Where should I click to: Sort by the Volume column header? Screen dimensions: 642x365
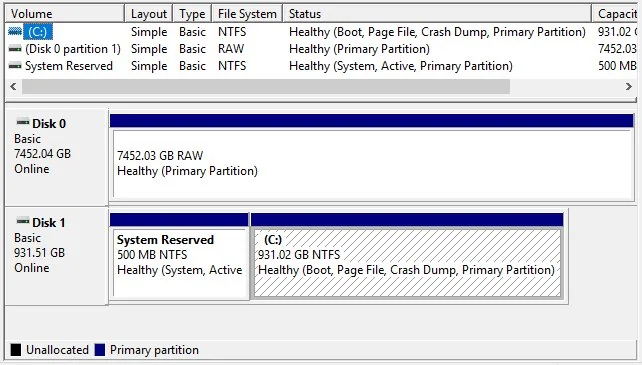(64, 14)
